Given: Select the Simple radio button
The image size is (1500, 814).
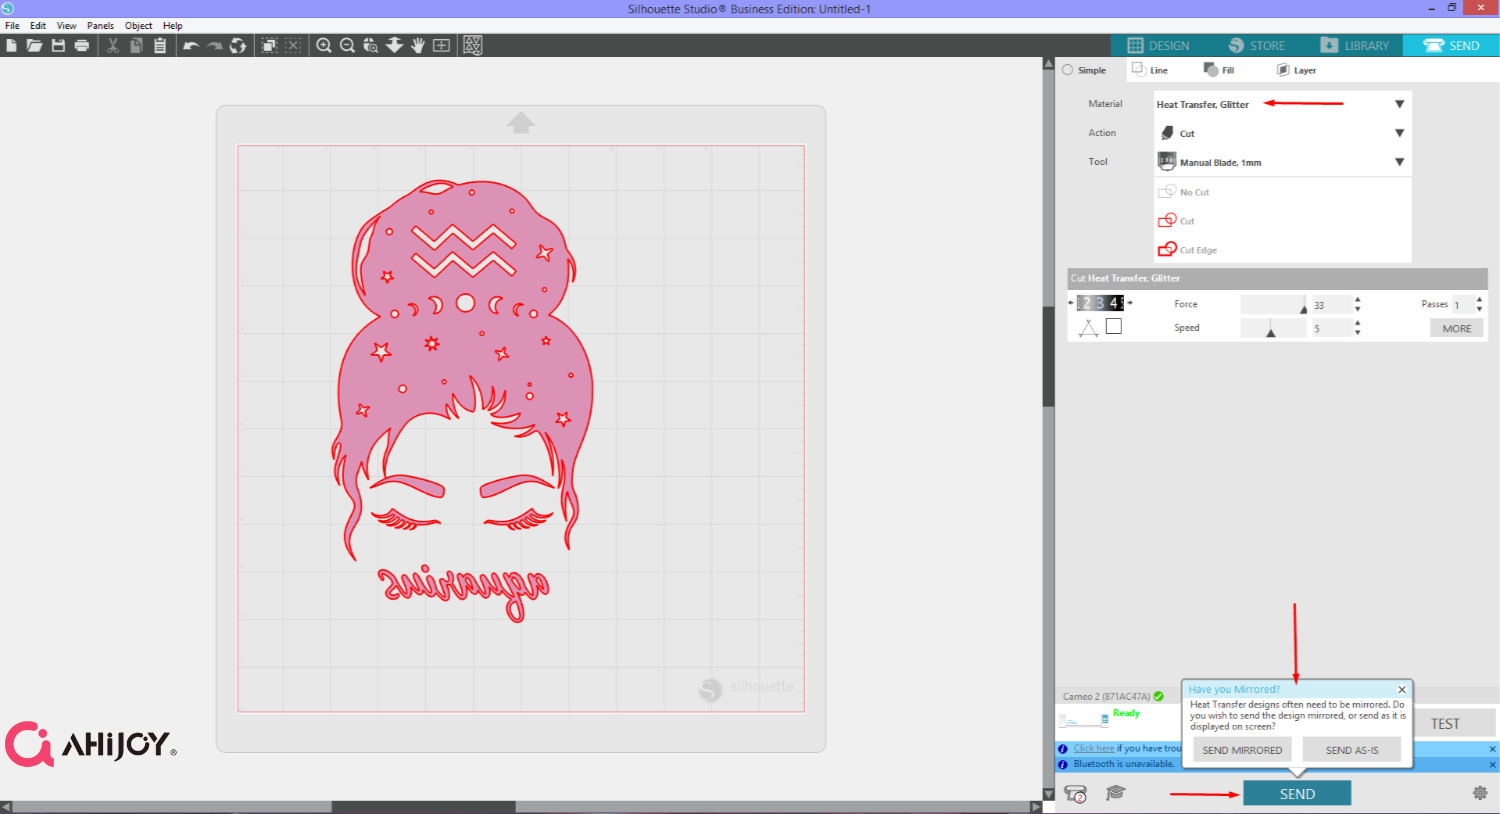Looking at the screenshot, I should click(x=1068, y=70).
